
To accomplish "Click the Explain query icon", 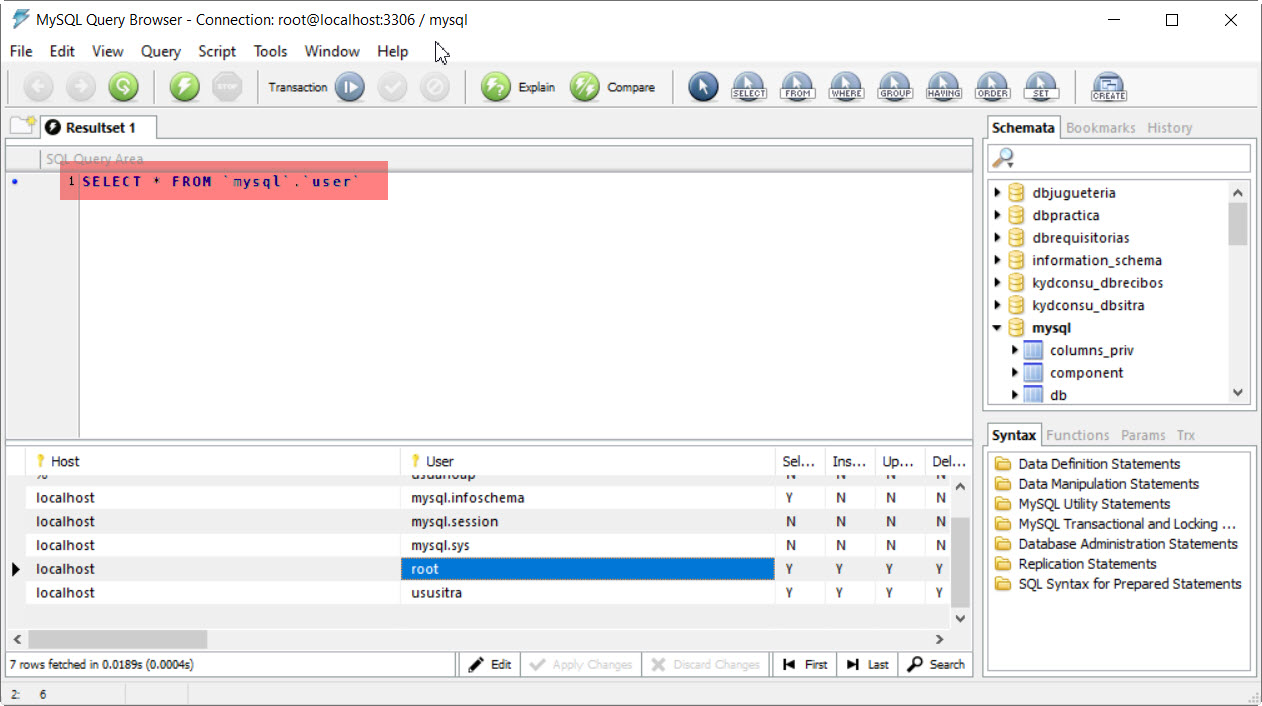I will click(496, 87).
